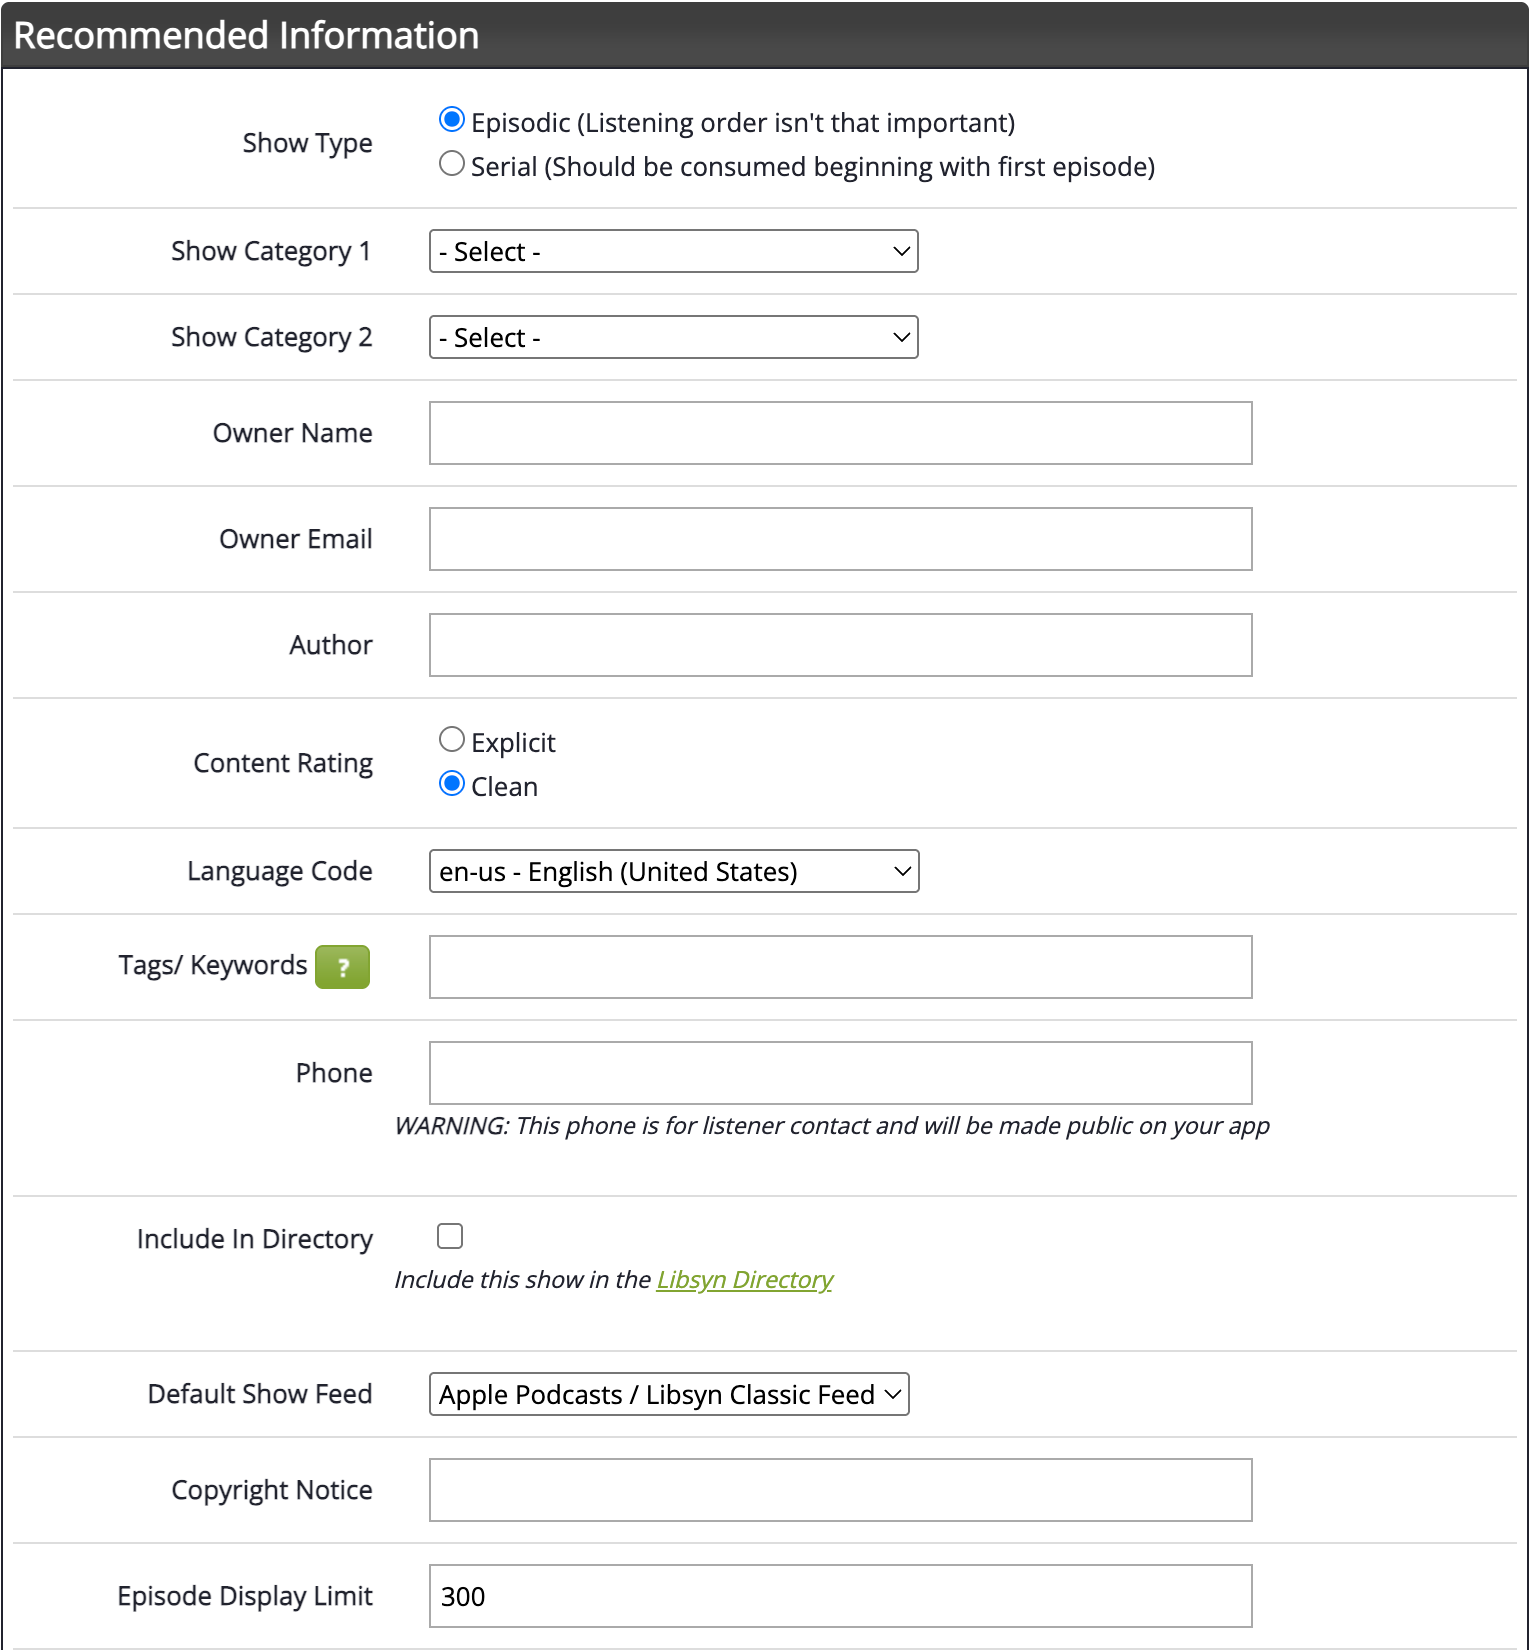Click the Recommended Information section header
1530x1650 pixels.
(246, 36)
